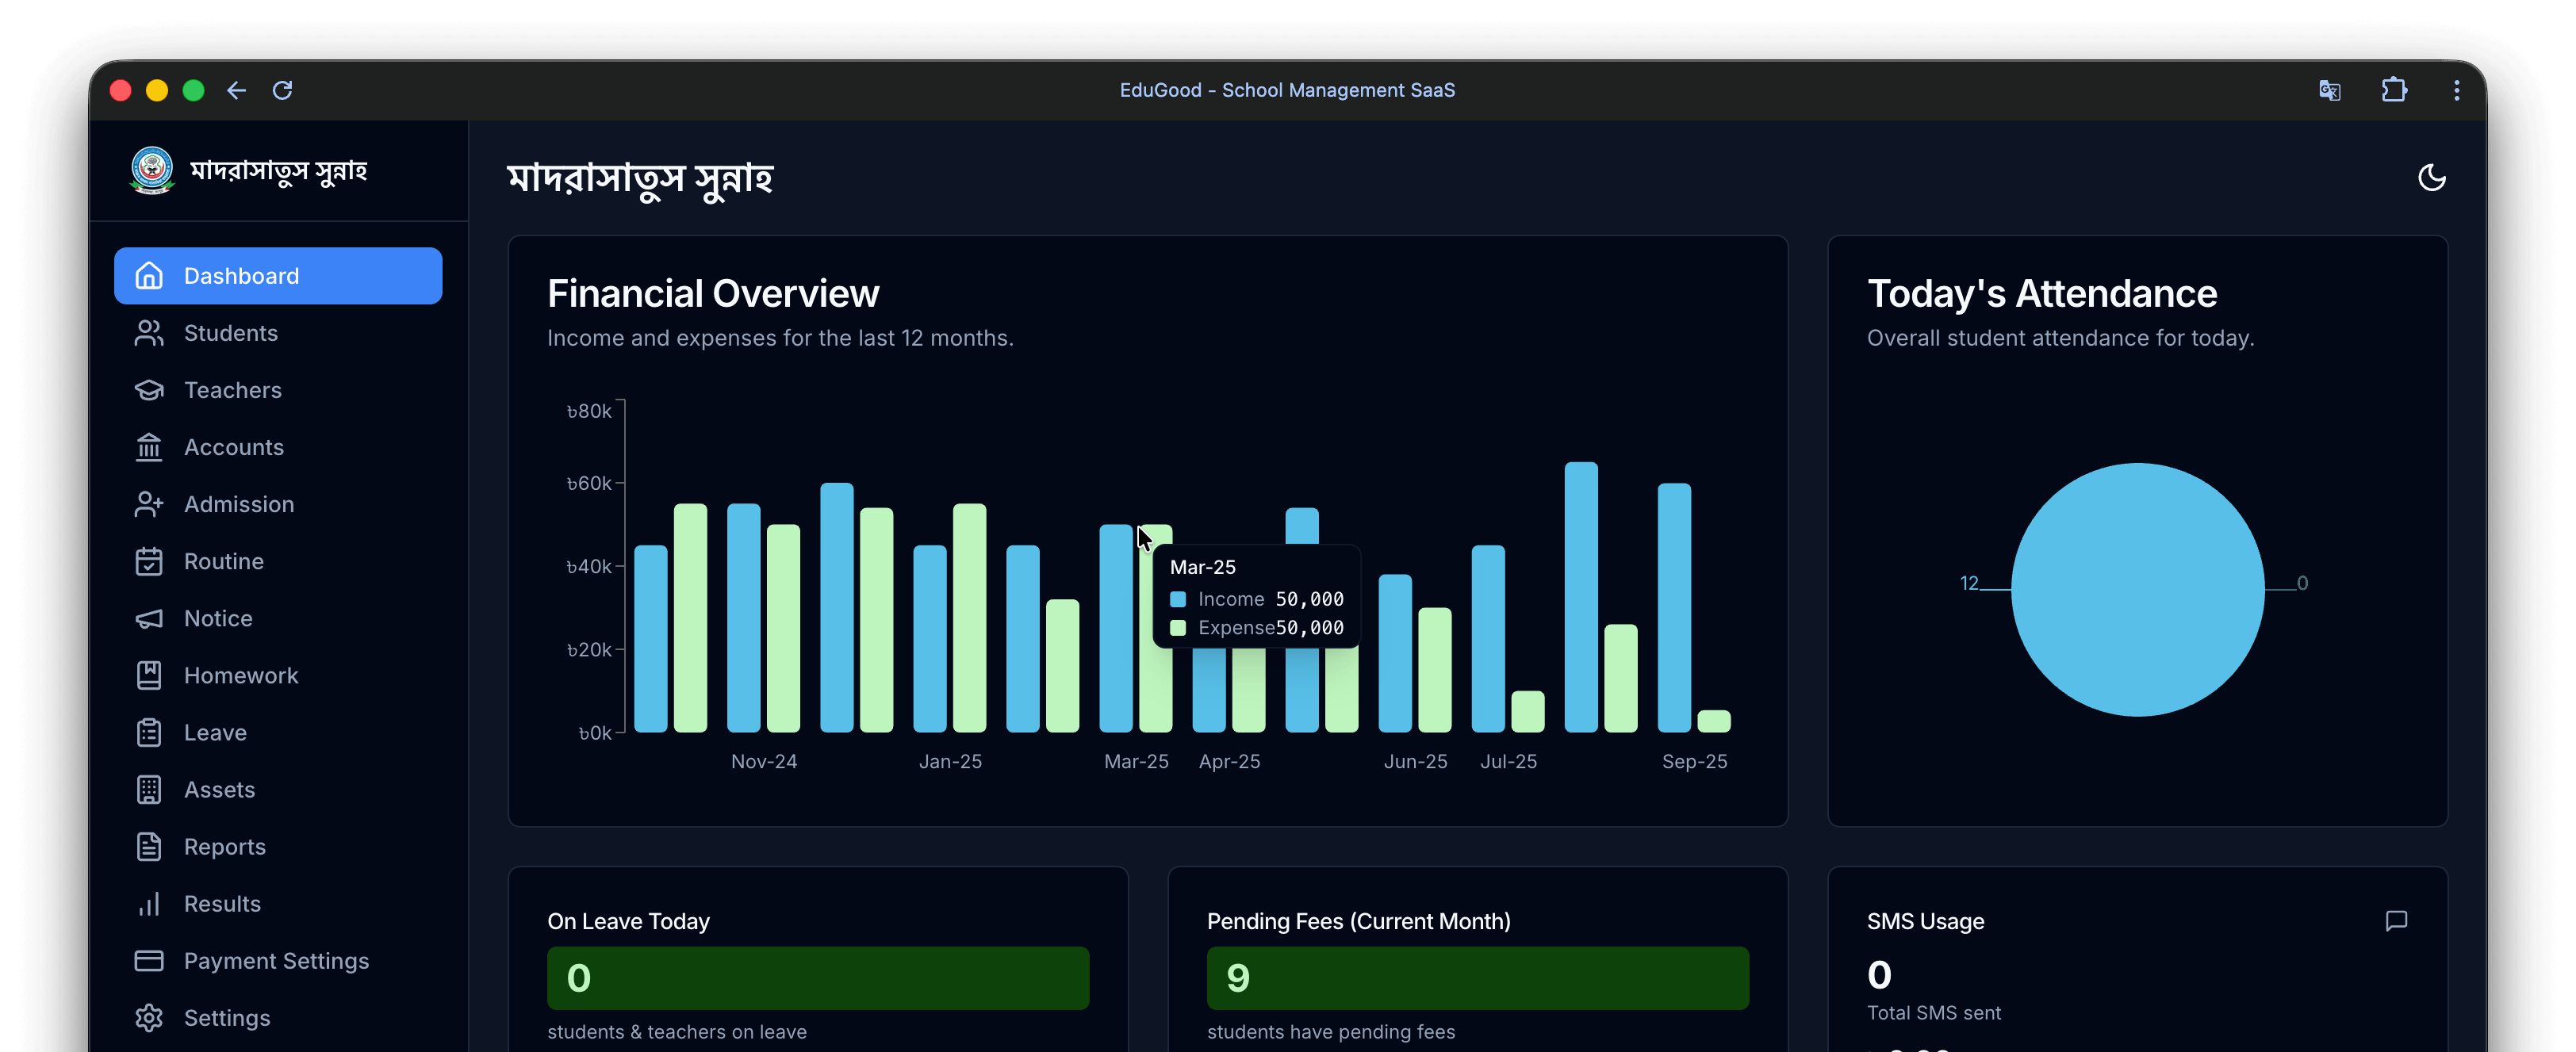Toggle dark mode with the moon icon

pos(2431,178)
